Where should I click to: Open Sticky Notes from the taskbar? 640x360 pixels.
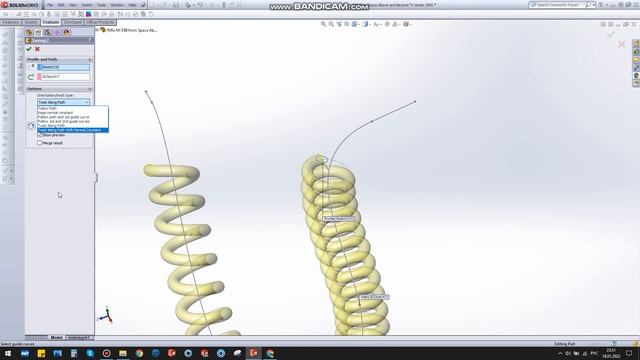41,353
